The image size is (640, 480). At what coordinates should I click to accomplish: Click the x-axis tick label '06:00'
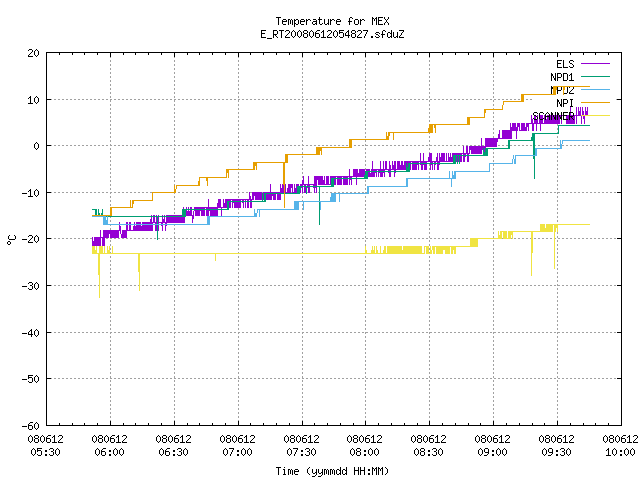point(109,452)
